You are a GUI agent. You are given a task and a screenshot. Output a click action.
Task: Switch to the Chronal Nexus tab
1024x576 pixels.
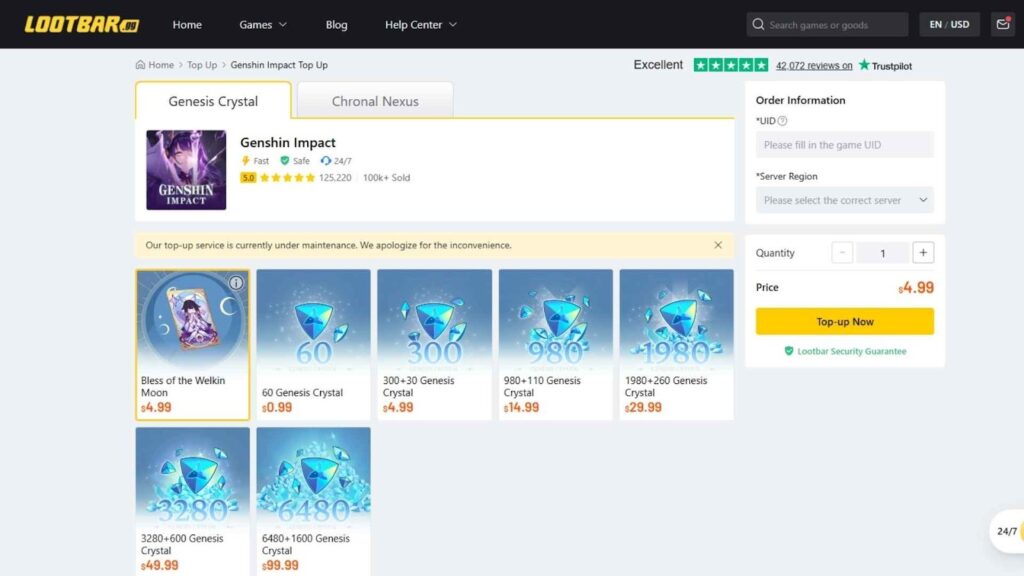click(375, 101)
